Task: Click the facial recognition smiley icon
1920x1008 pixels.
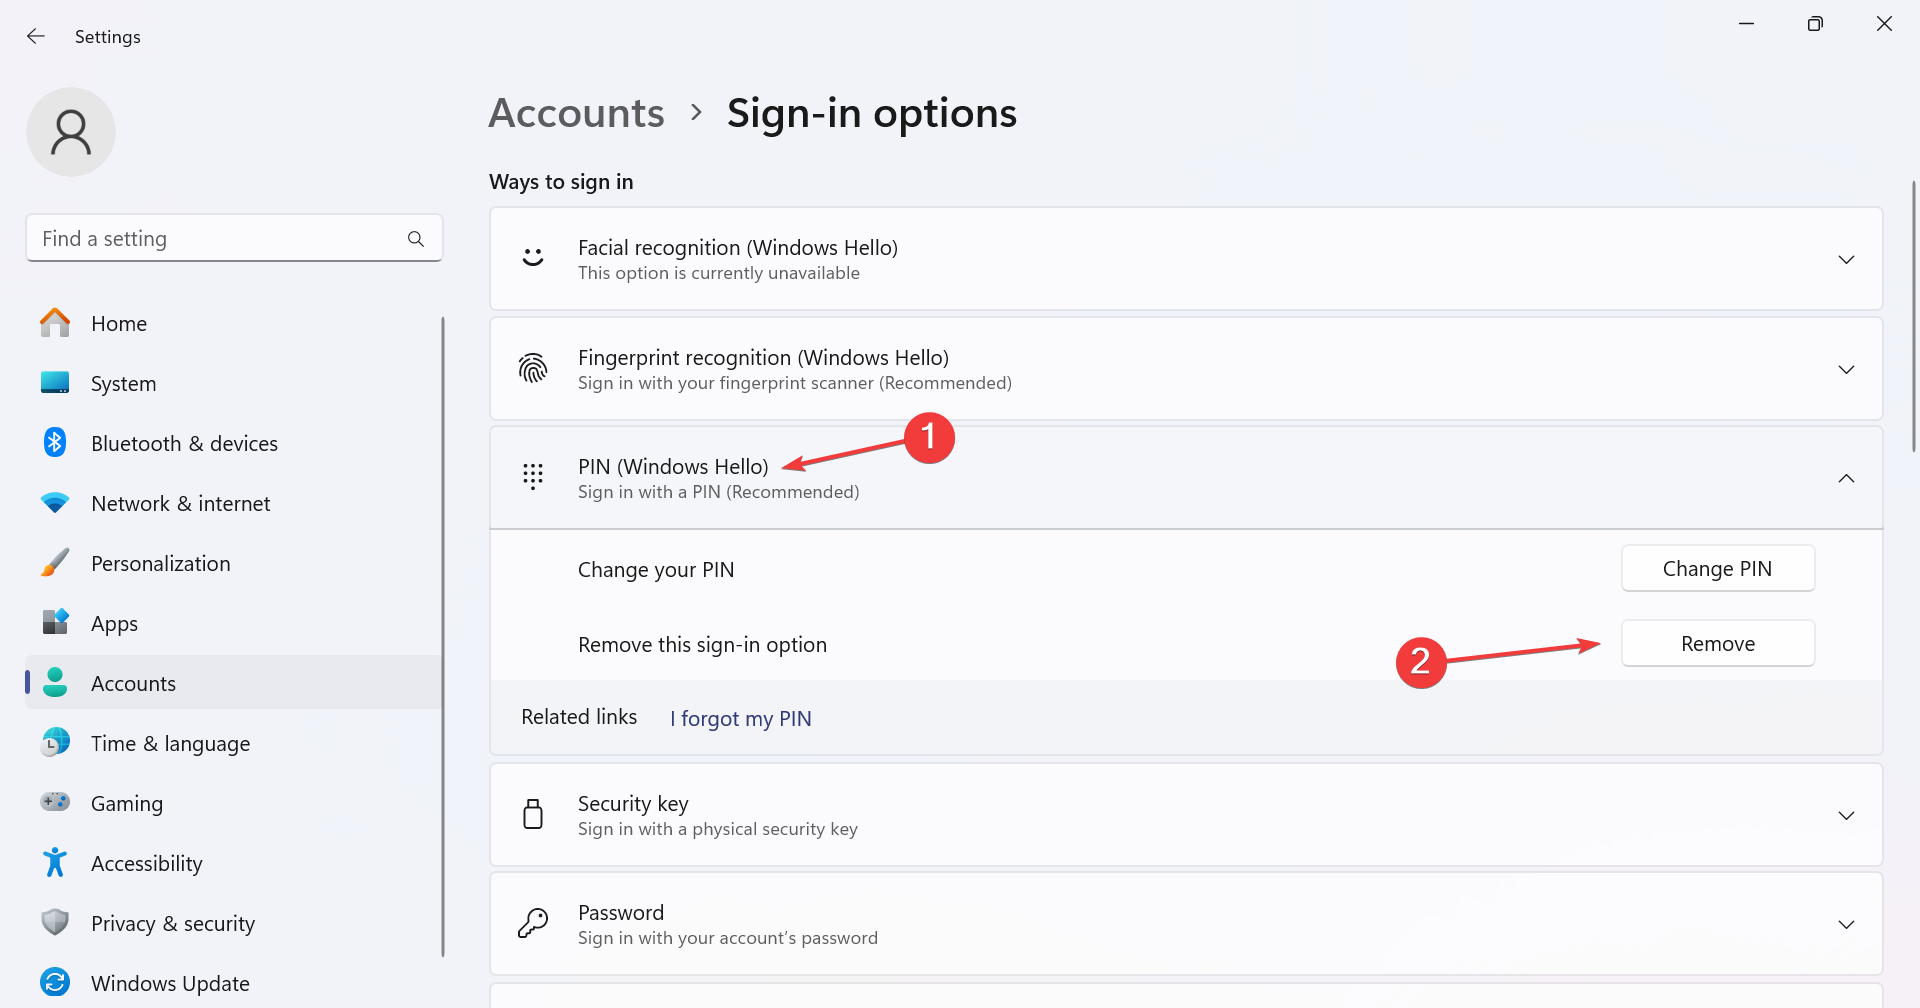Action: pos(533,259)
